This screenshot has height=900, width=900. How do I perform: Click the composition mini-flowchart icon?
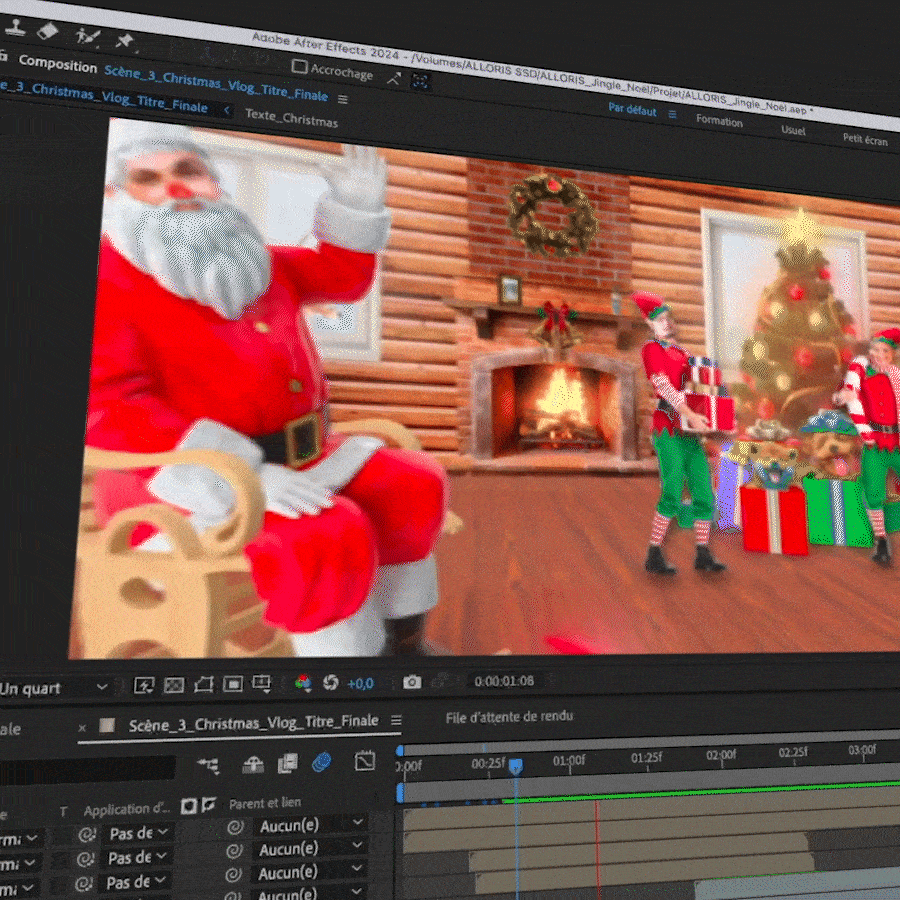(208, 765)
